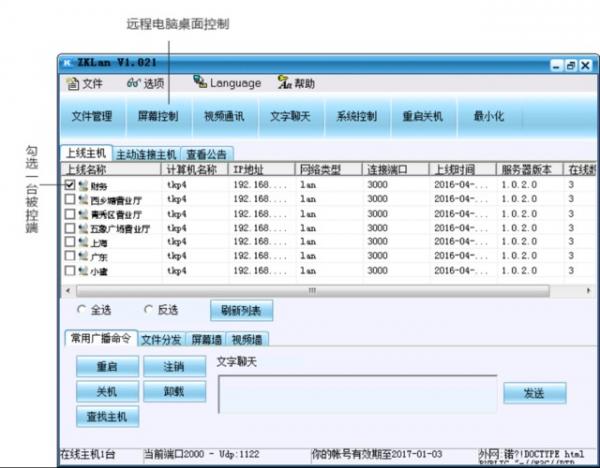Open 文件管理 file management tool
The image size is (600, 468).
[92, 116]
